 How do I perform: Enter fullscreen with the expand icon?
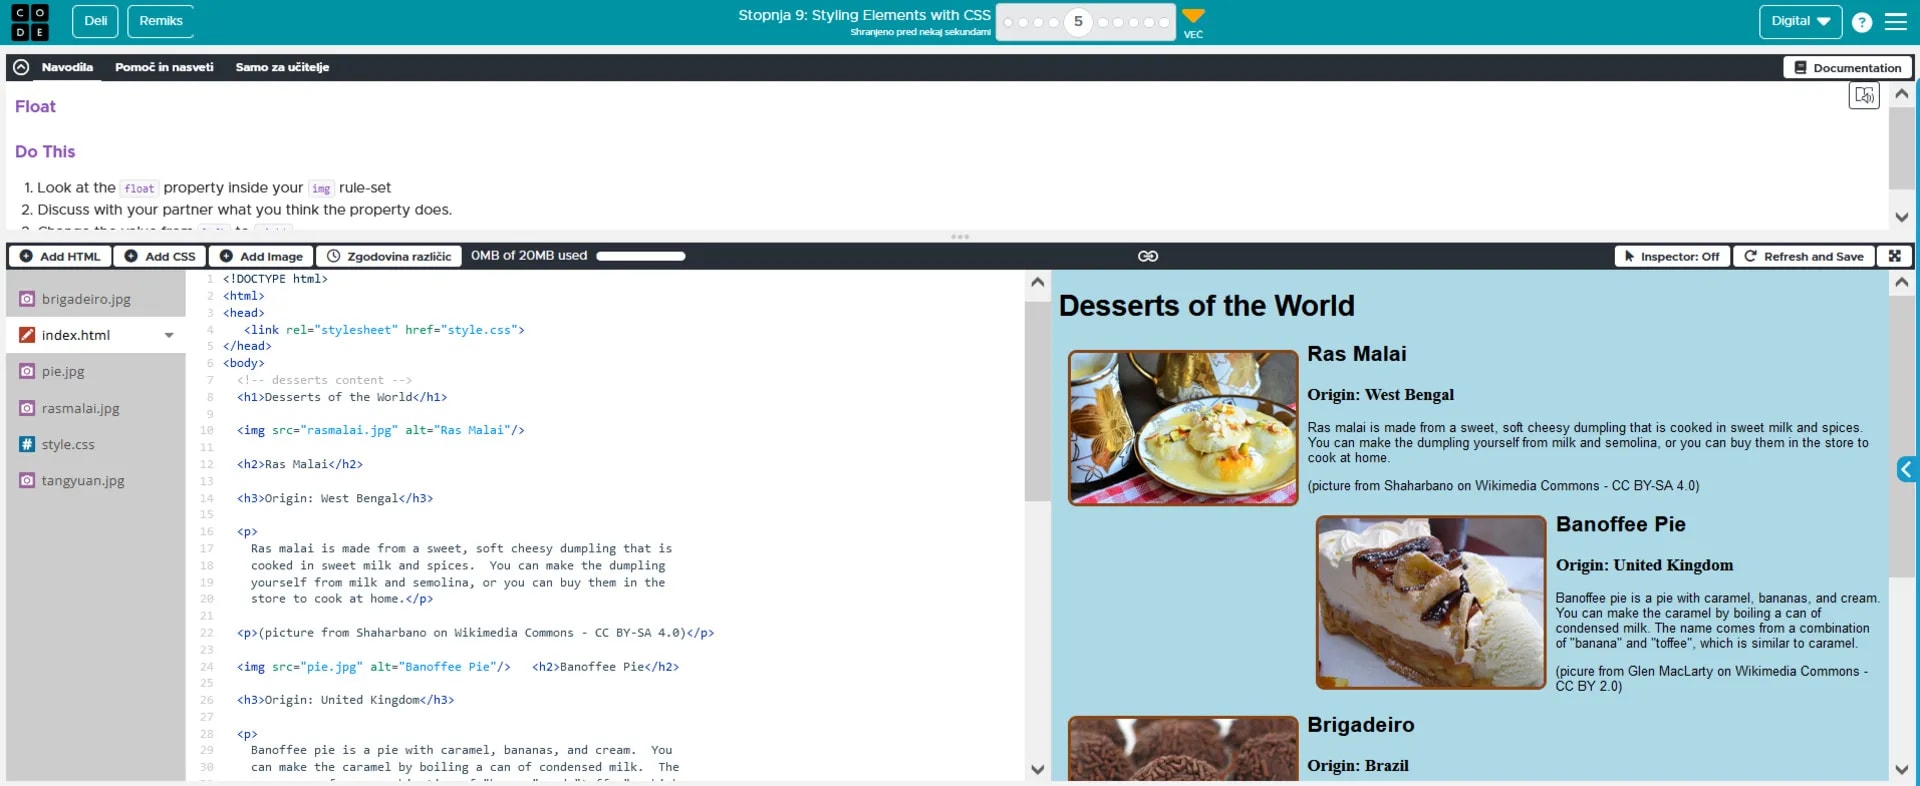pos(1894,256)
